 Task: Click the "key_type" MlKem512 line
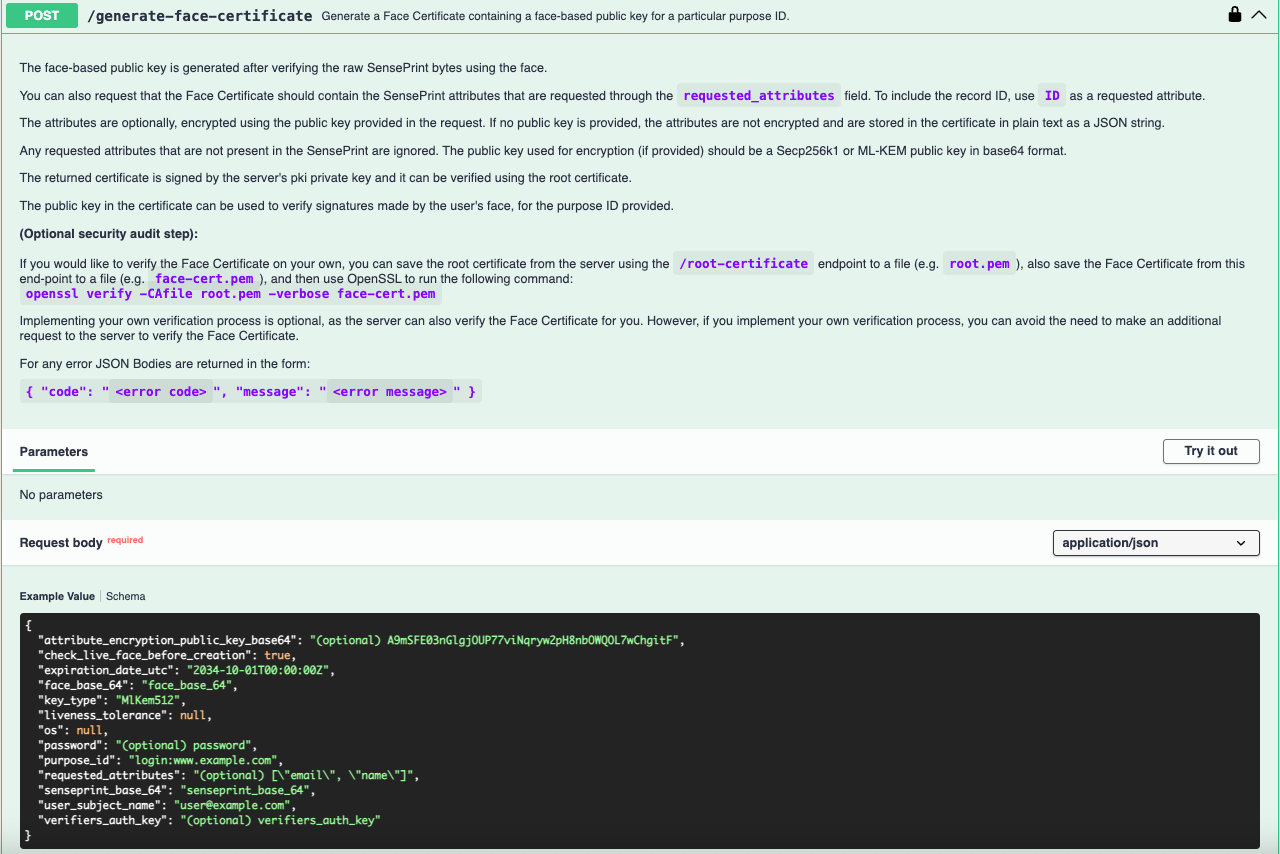tap(112, 700)
